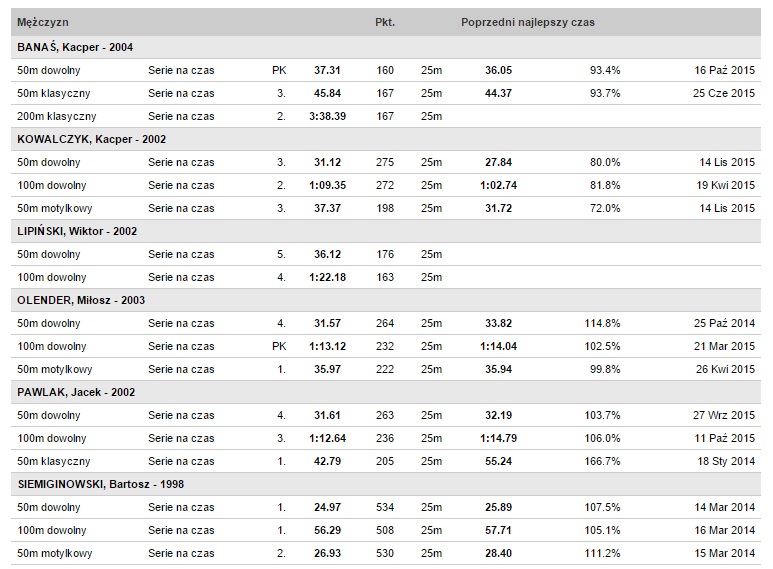Open OLENDER, Miłosz - 2003 profile
Screen dimensions: 773x569
(81, 300)
